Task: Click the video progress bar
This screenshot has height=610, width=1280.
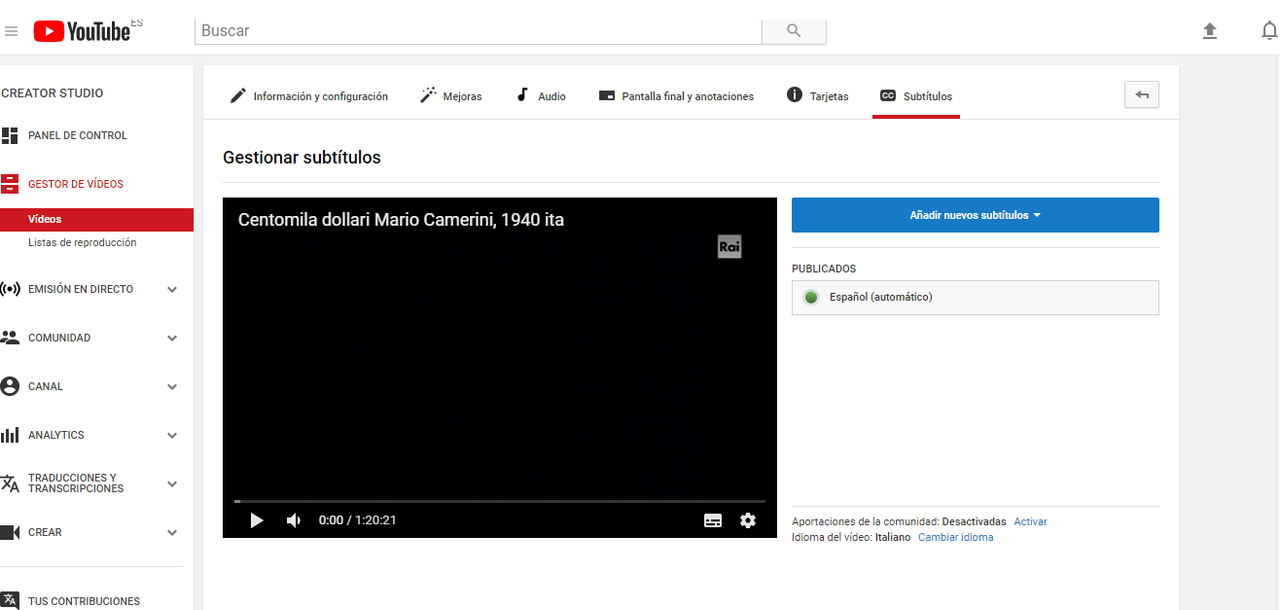Action: [x=500, y=501]
